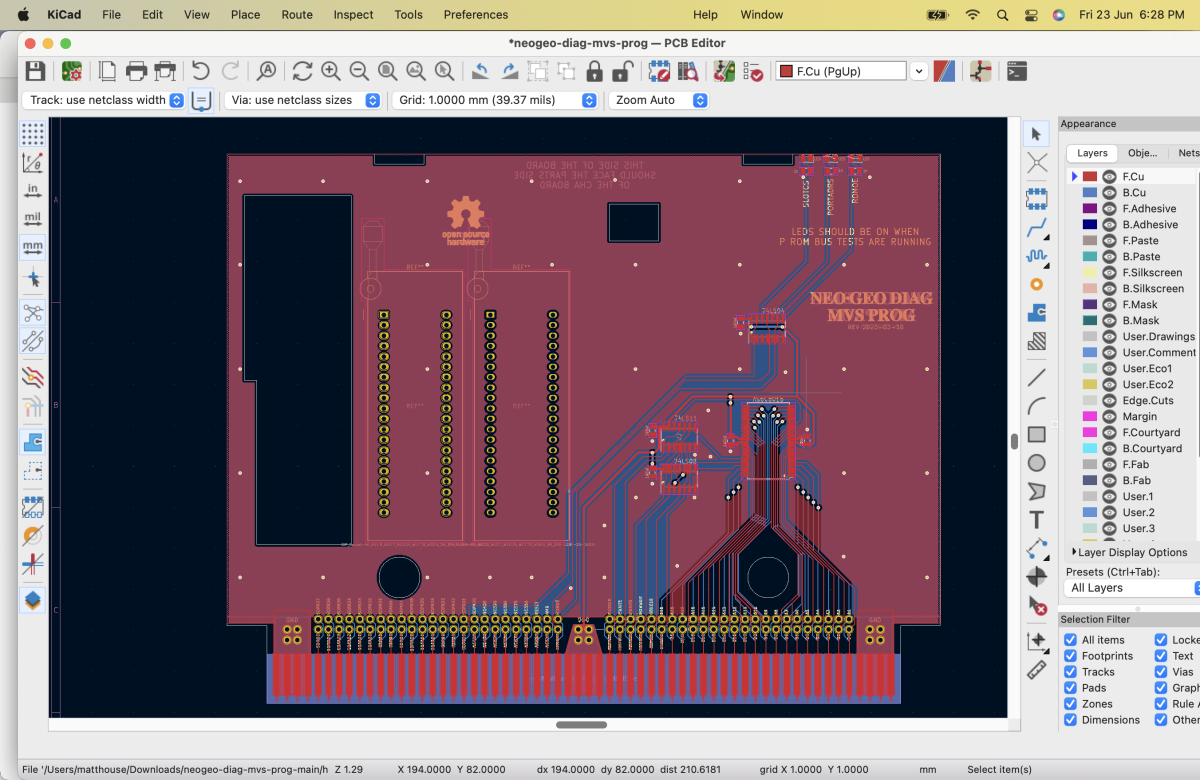Click the Print icon
The height and width of the screenshot is (780, 1200).
click(137, 71)
